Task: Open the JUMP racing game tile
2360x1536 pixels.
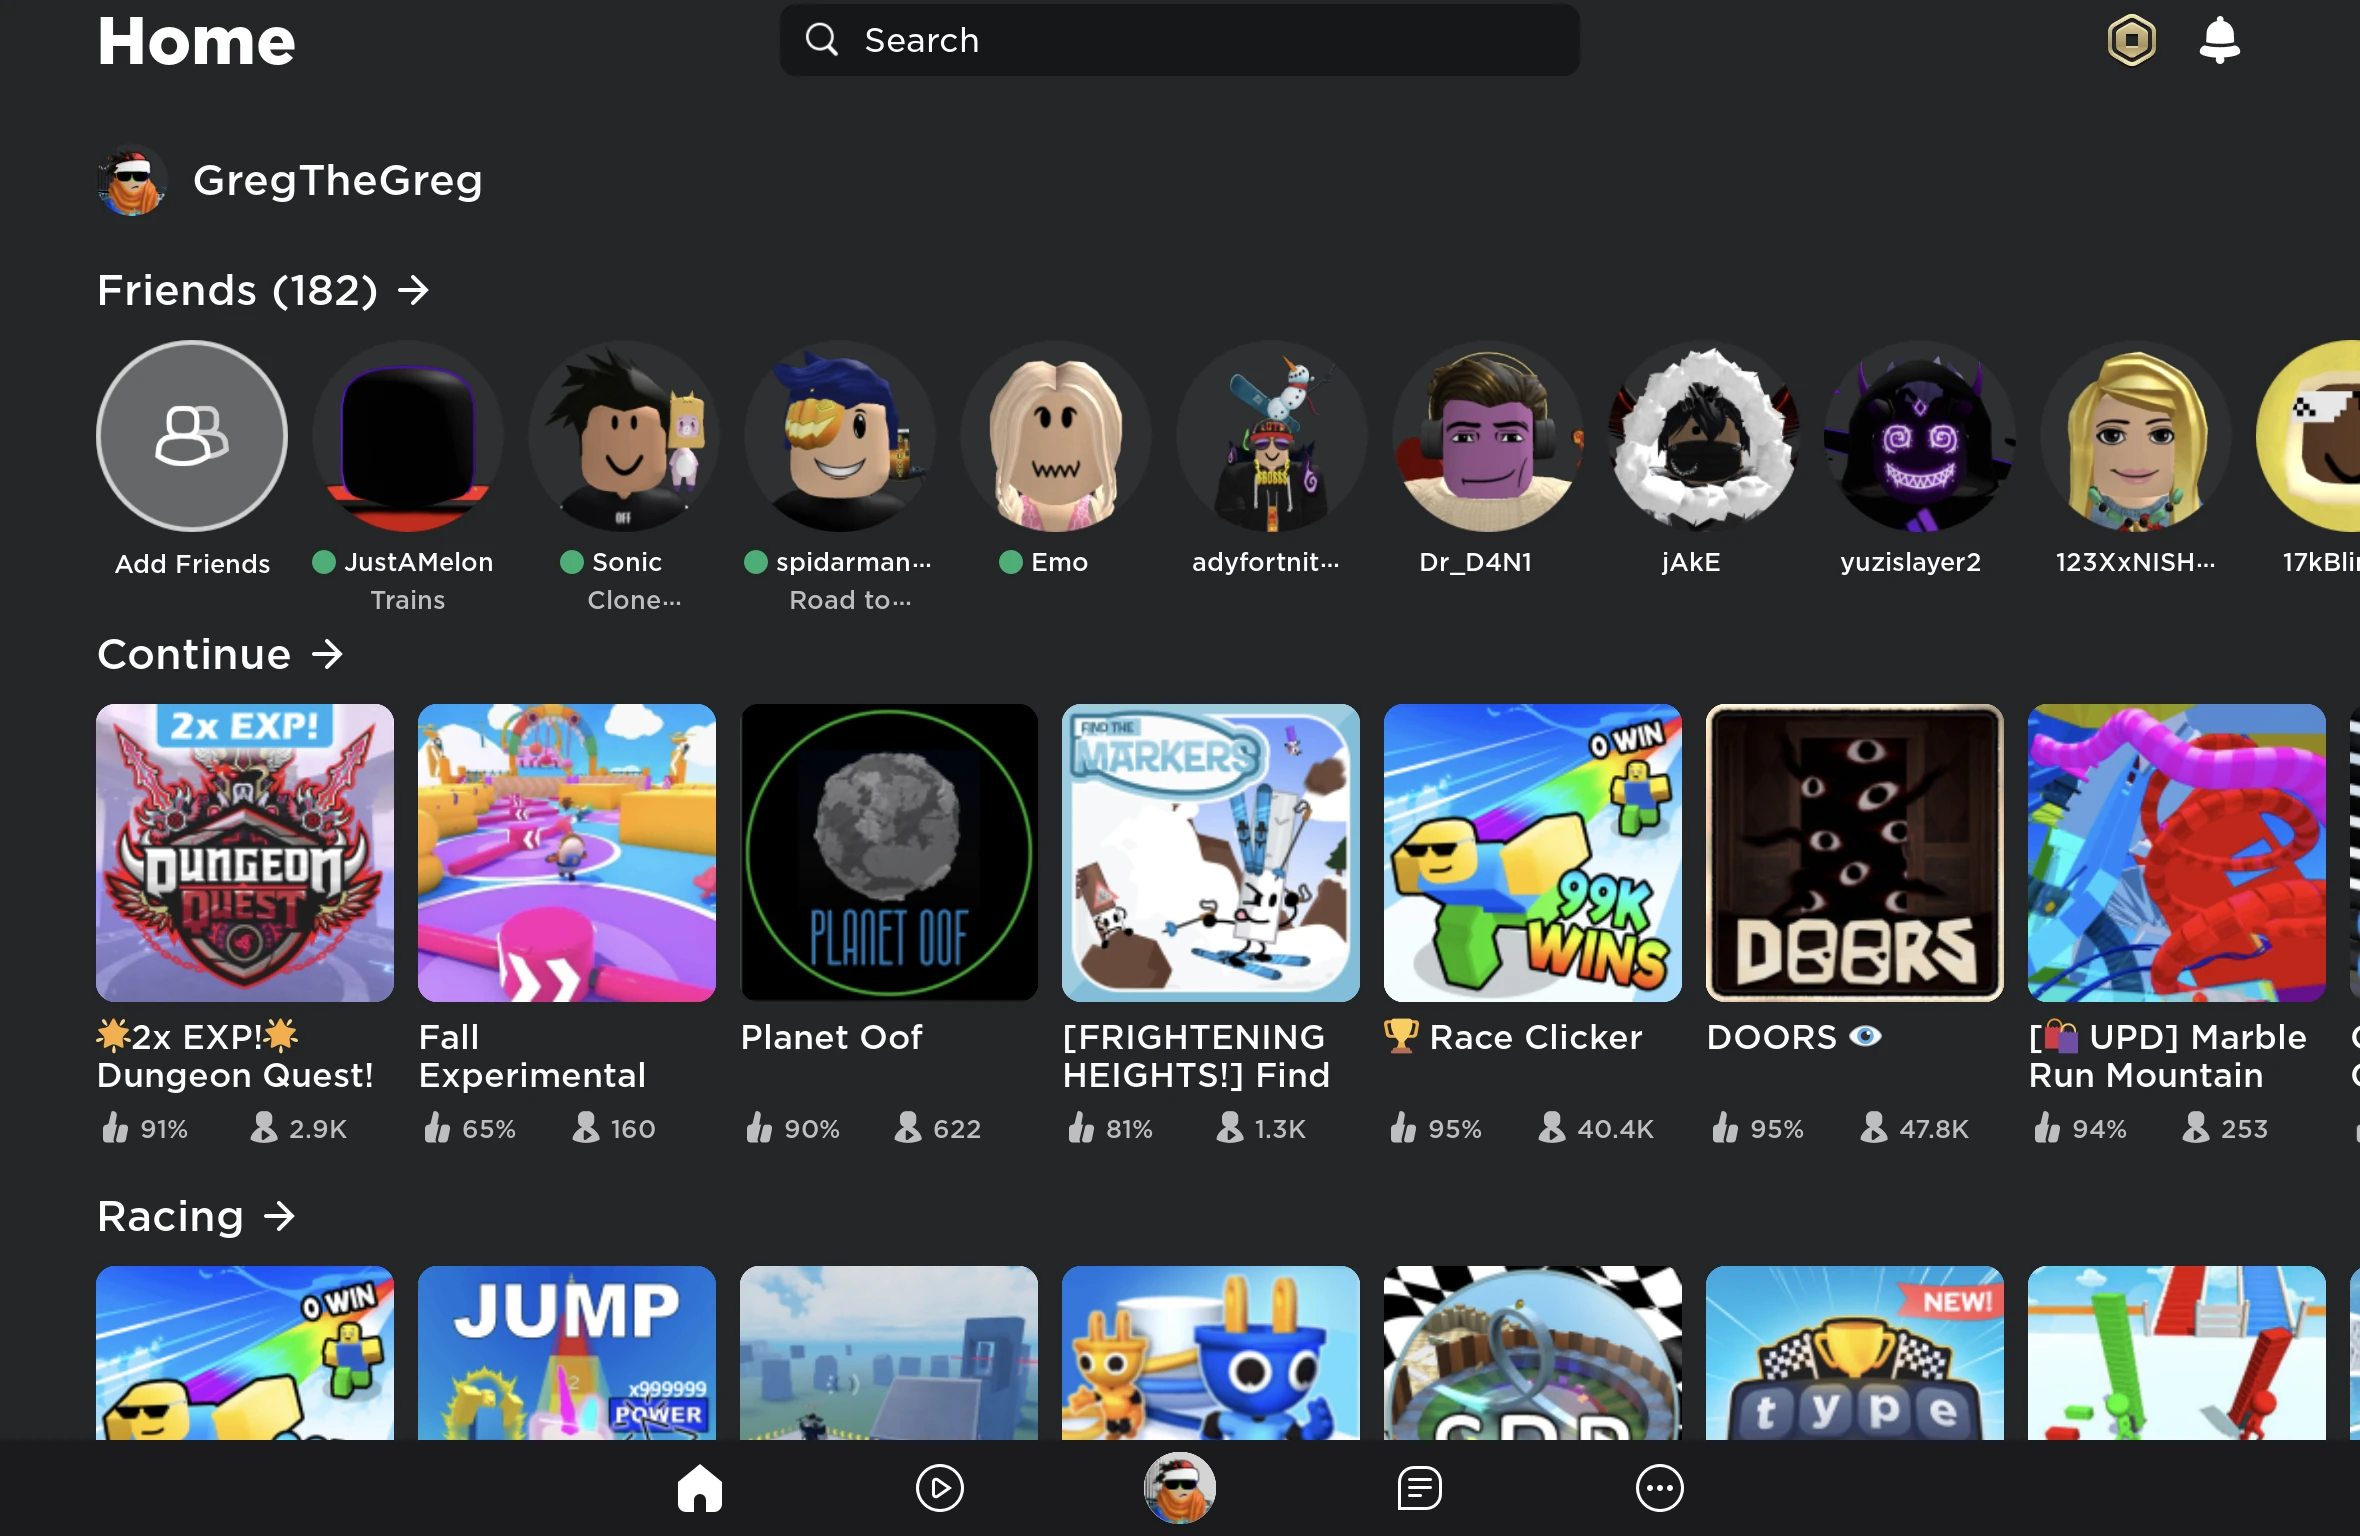Action: click(x=566, y=1352)
